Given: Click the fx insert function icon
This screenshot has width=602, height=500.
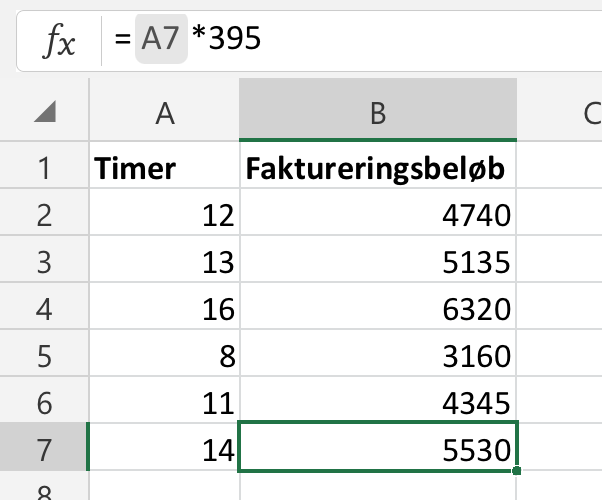Looking at the screenshot, I should (58, 40).
